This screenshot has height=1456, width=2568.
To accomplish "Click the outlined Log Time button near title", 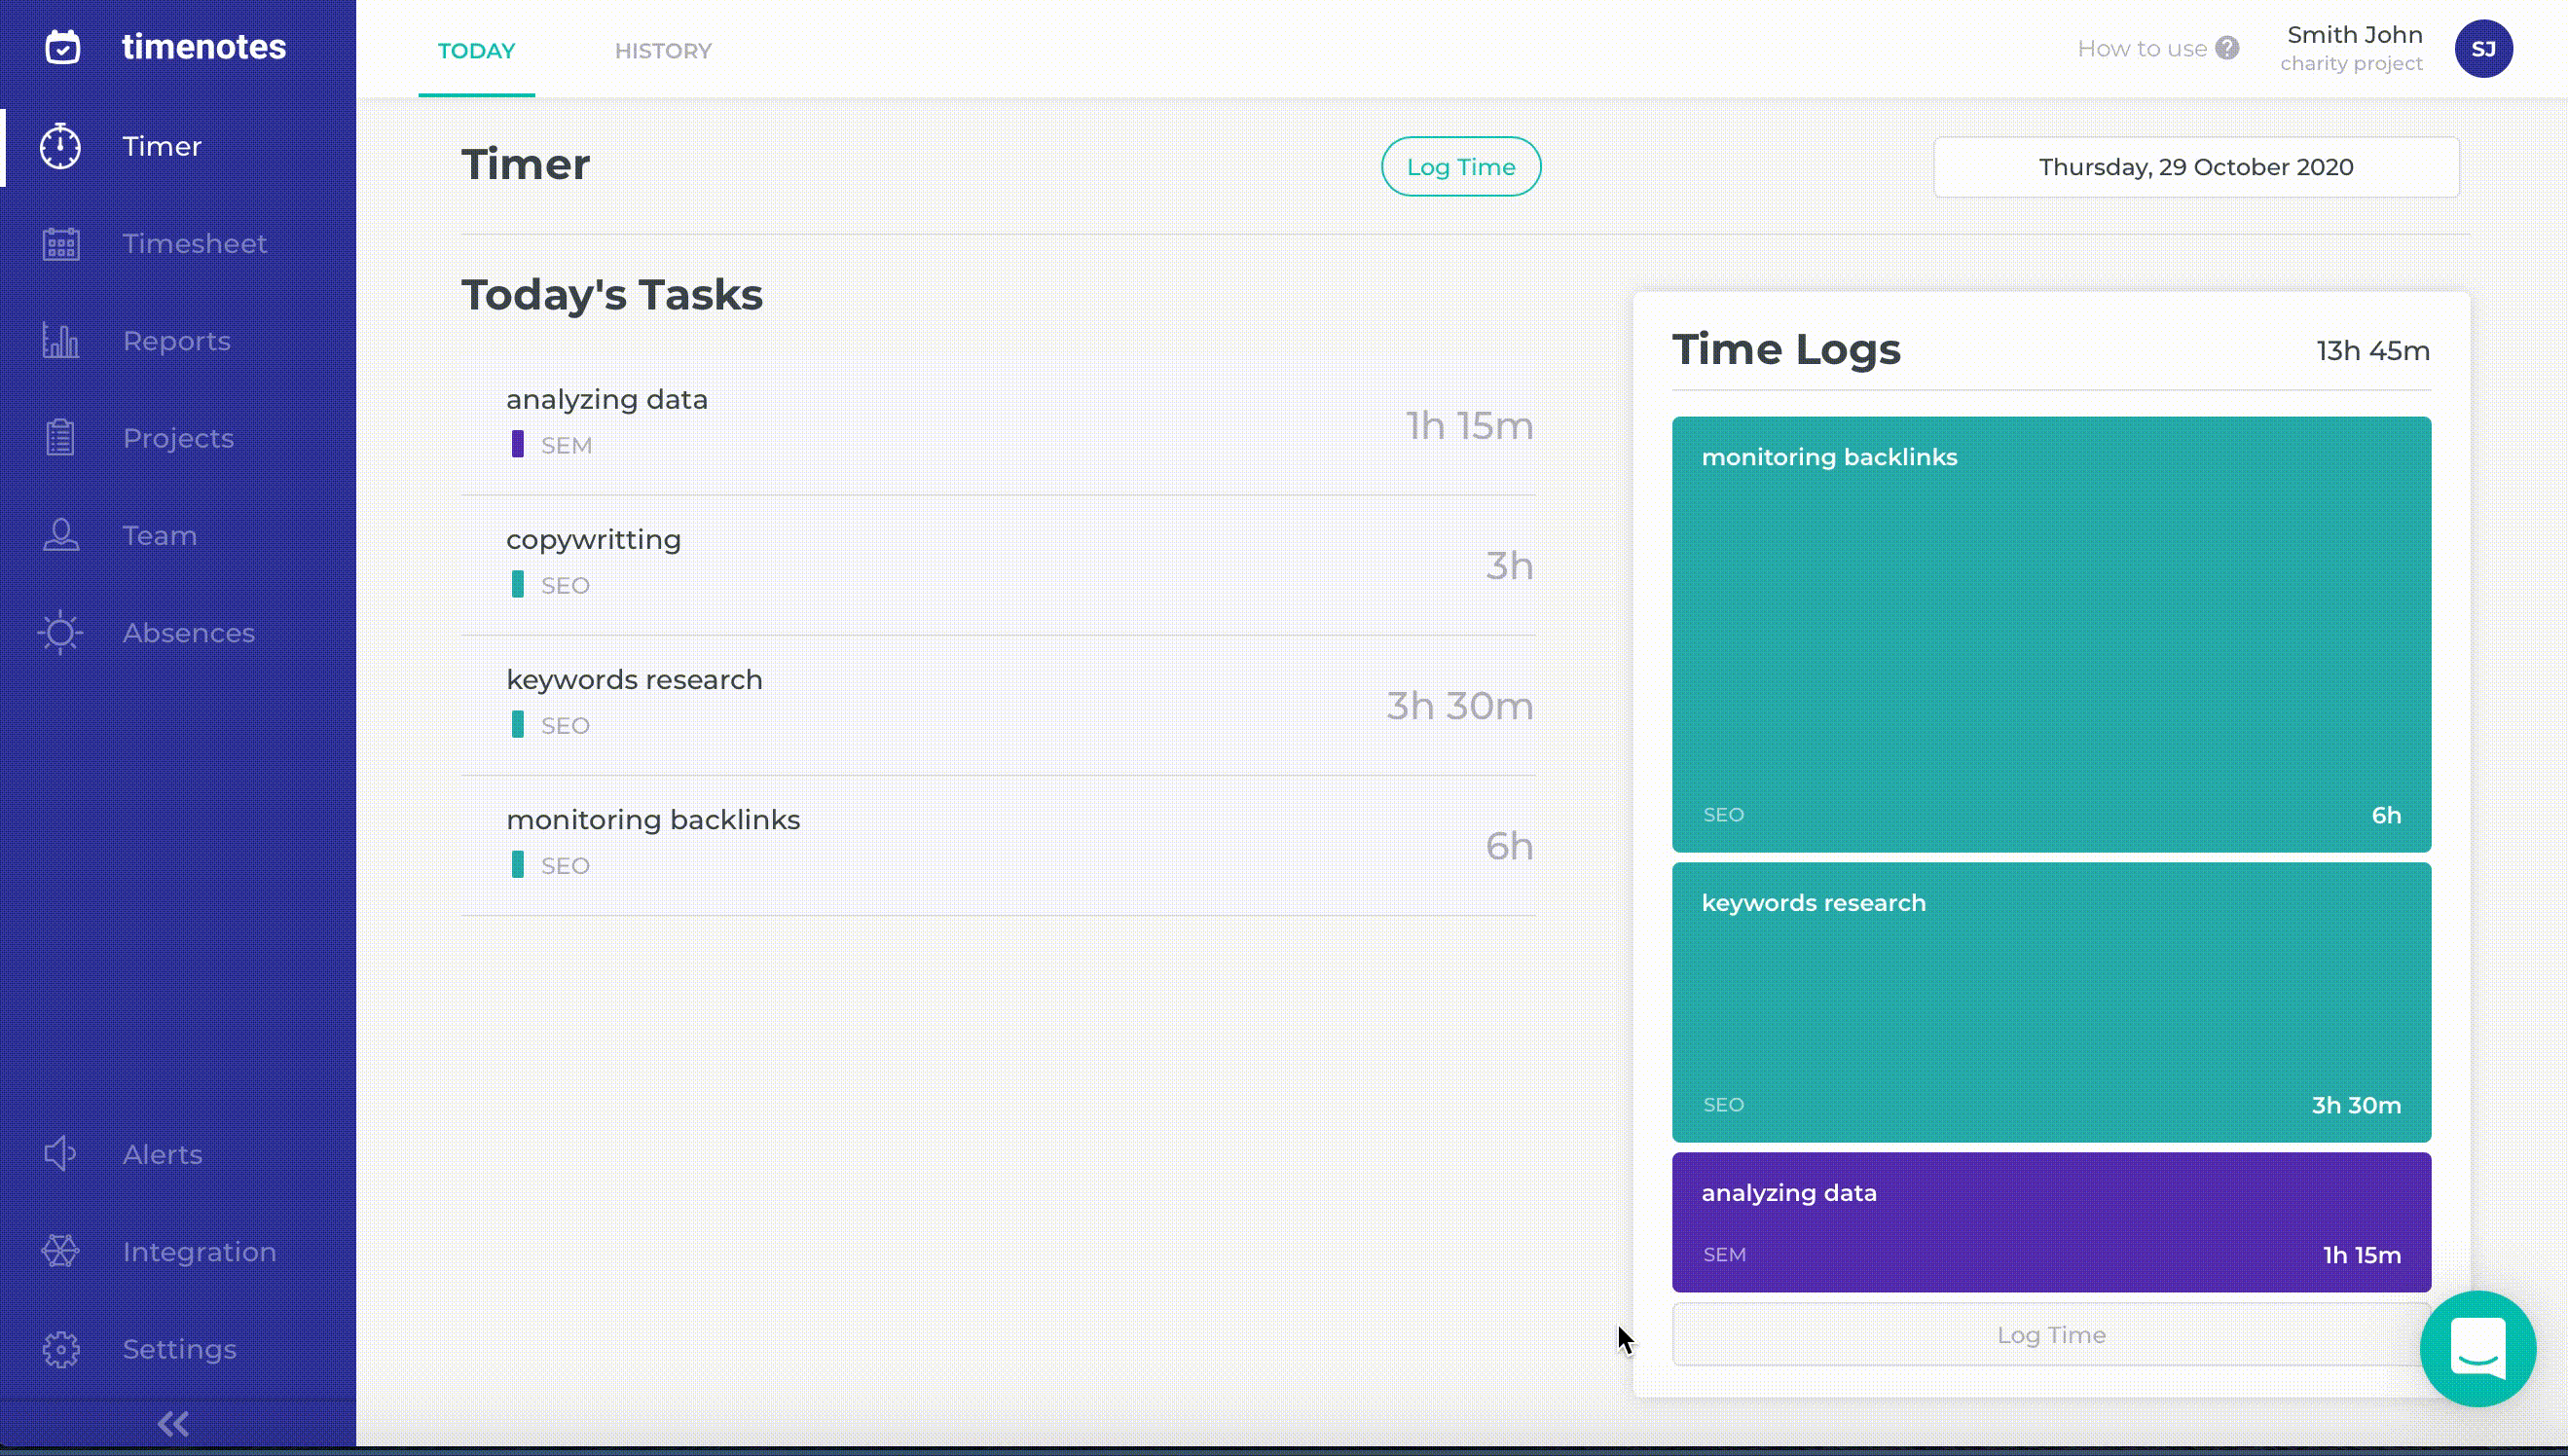I will coord(1460,167).
